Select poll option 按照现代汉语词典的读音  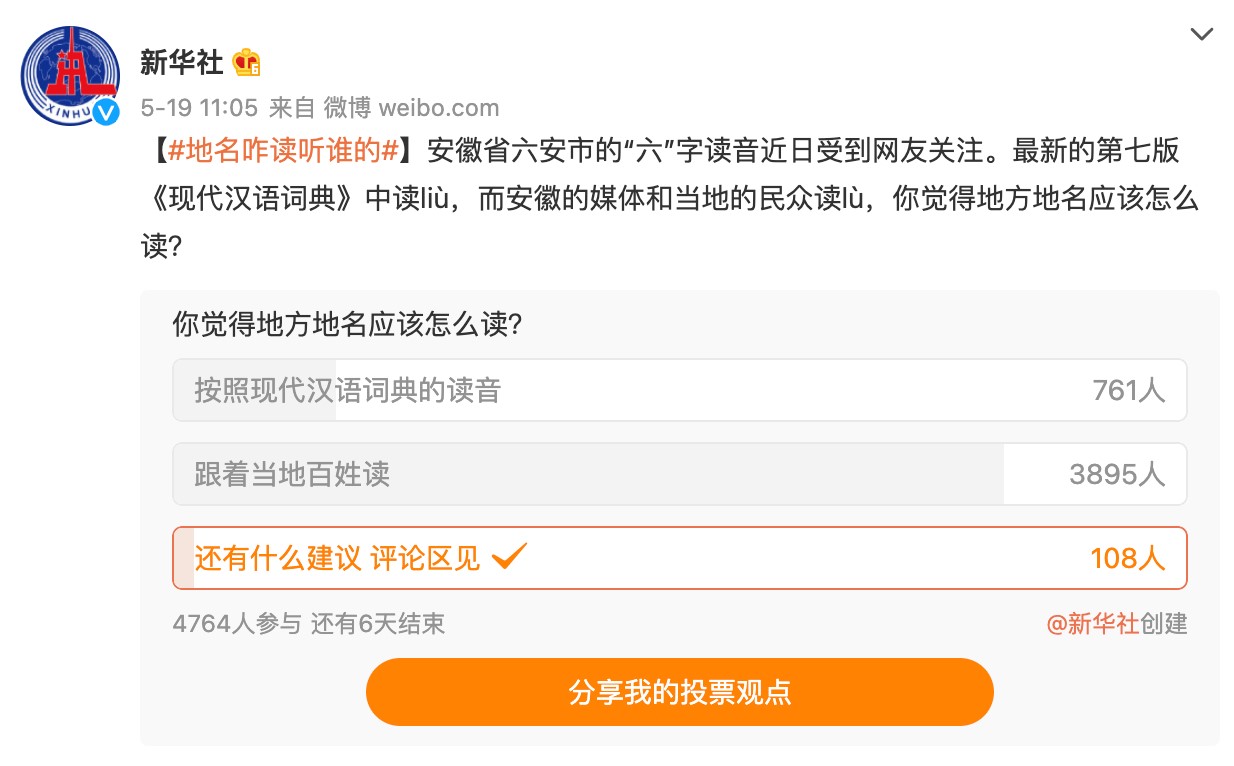coord(348,390)
